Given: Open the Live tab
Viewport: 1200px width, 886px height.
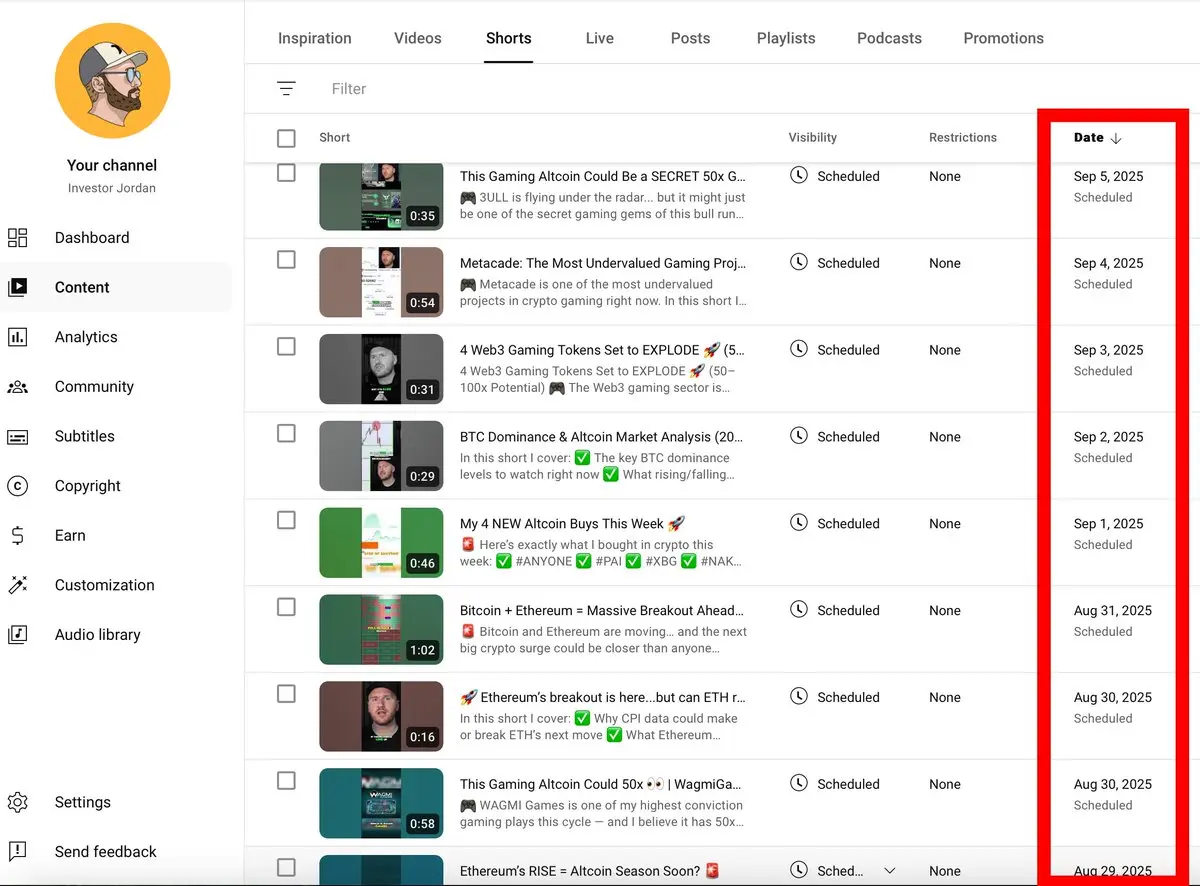Looking at the screenshot, I should click(x=600, y=38).
